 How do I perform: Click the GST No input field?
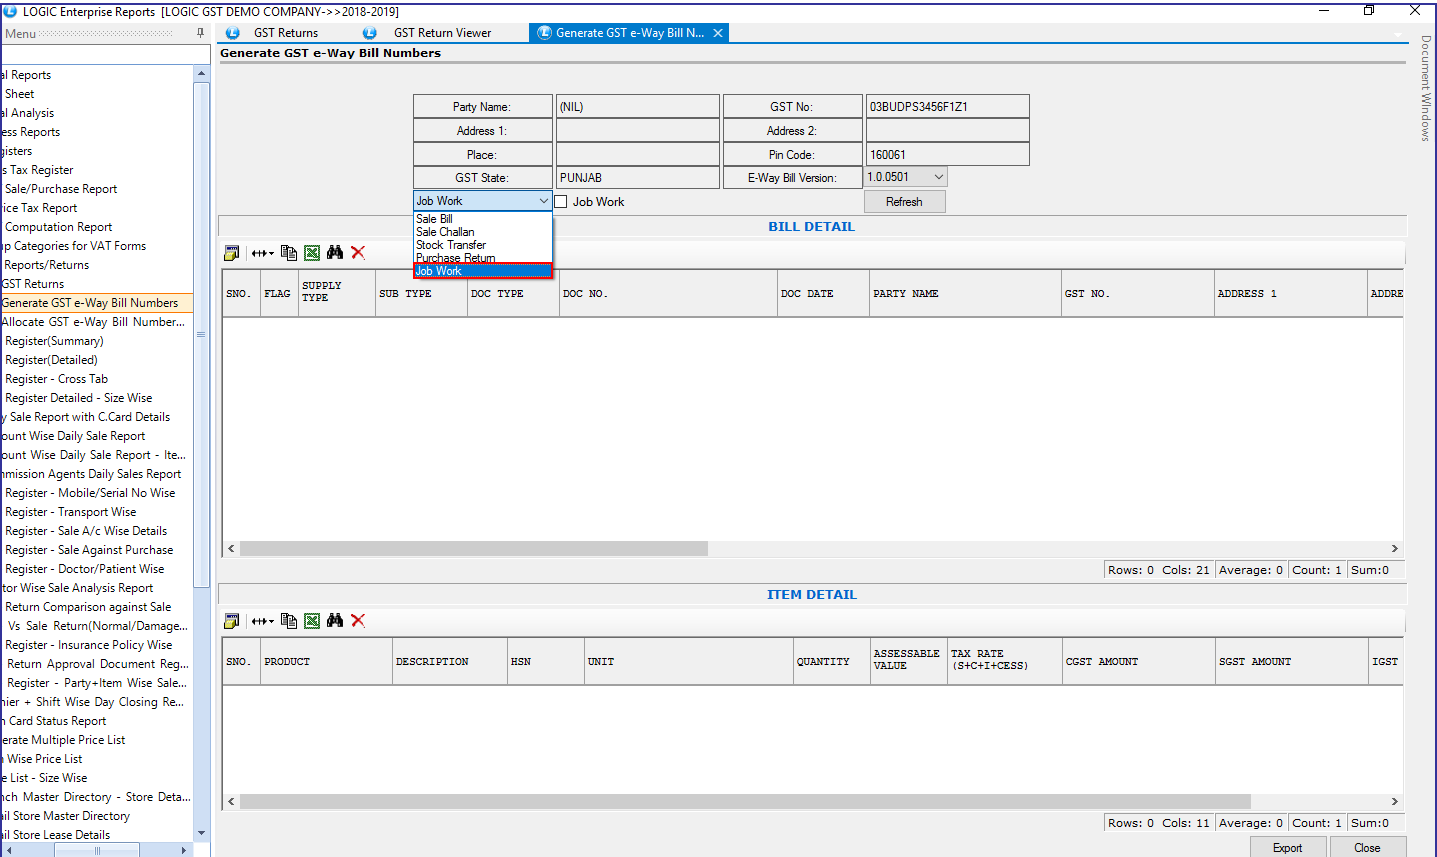[947, 106]
